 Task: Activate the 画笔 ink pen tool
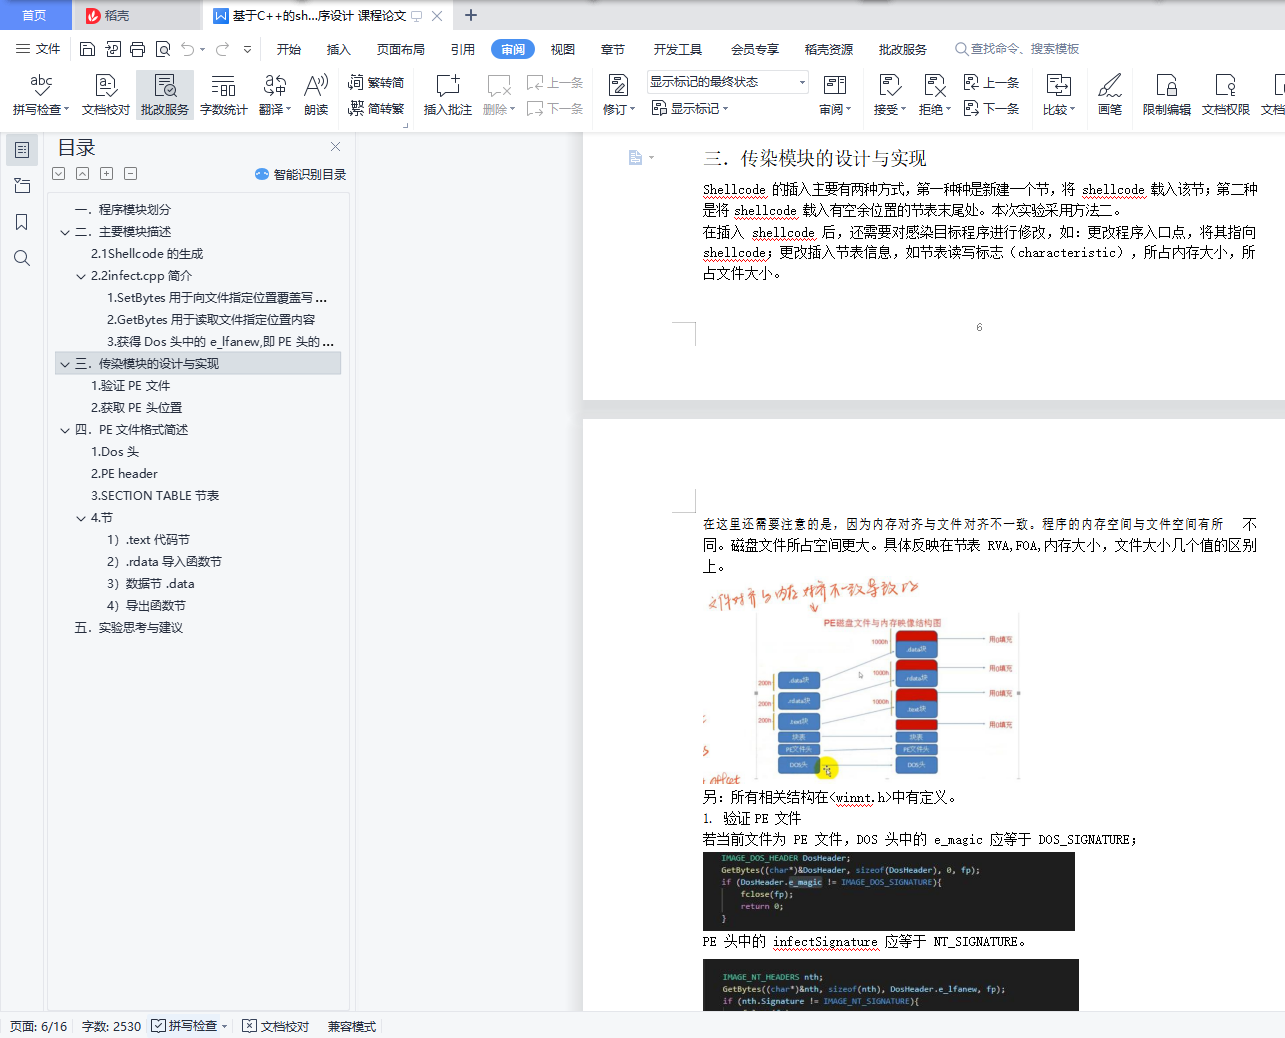[x=1110, y=95]
